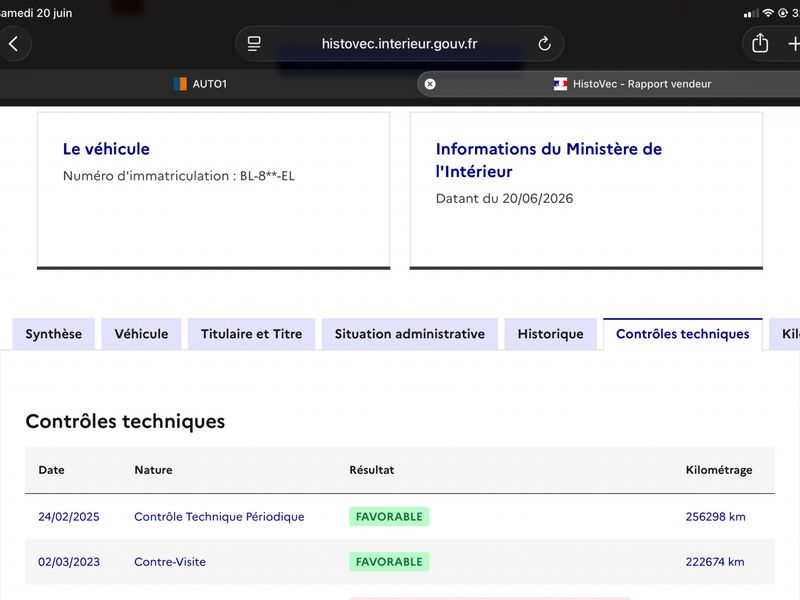Switch to the Véhicule tab
The height and width of the screenshot is (600, 800).
pyautogui.click(x=141, y=334)
